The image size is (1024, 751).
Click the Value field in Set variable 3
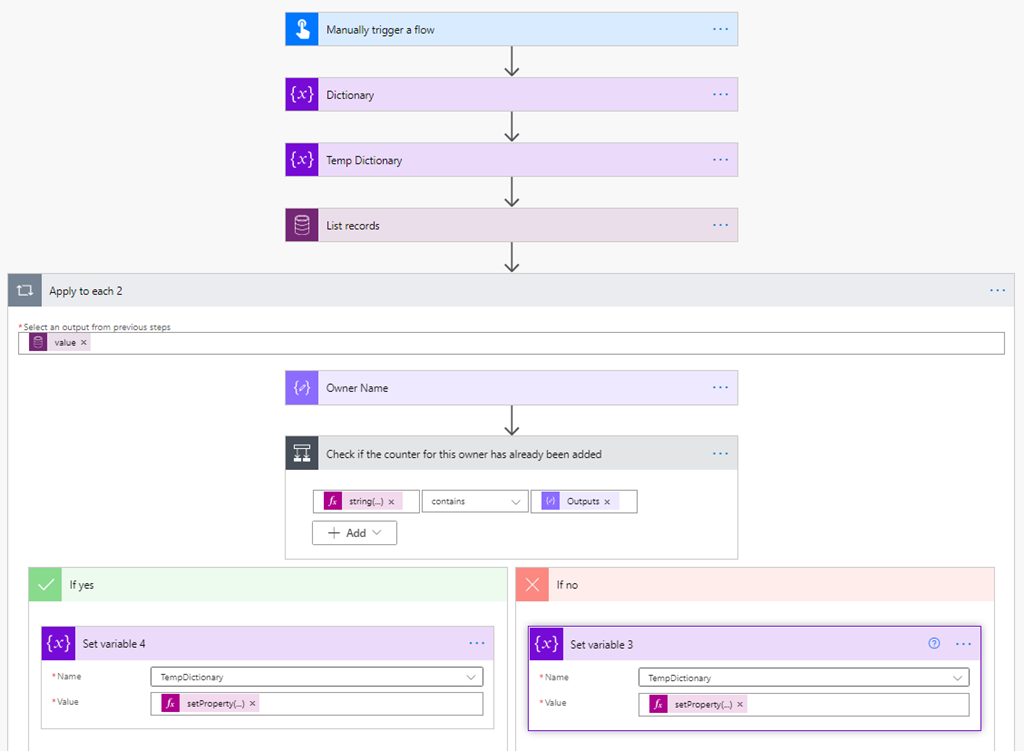[x=850, y=705]
